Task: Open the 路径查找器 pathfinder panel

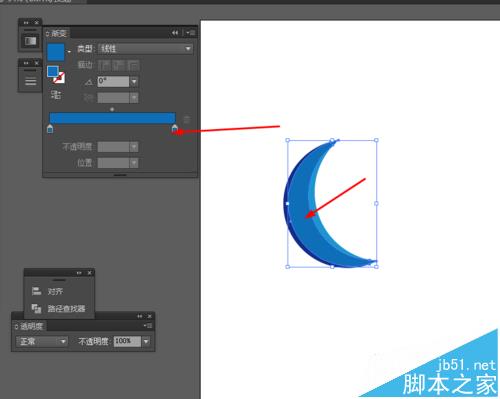Action: click(66, 309)
